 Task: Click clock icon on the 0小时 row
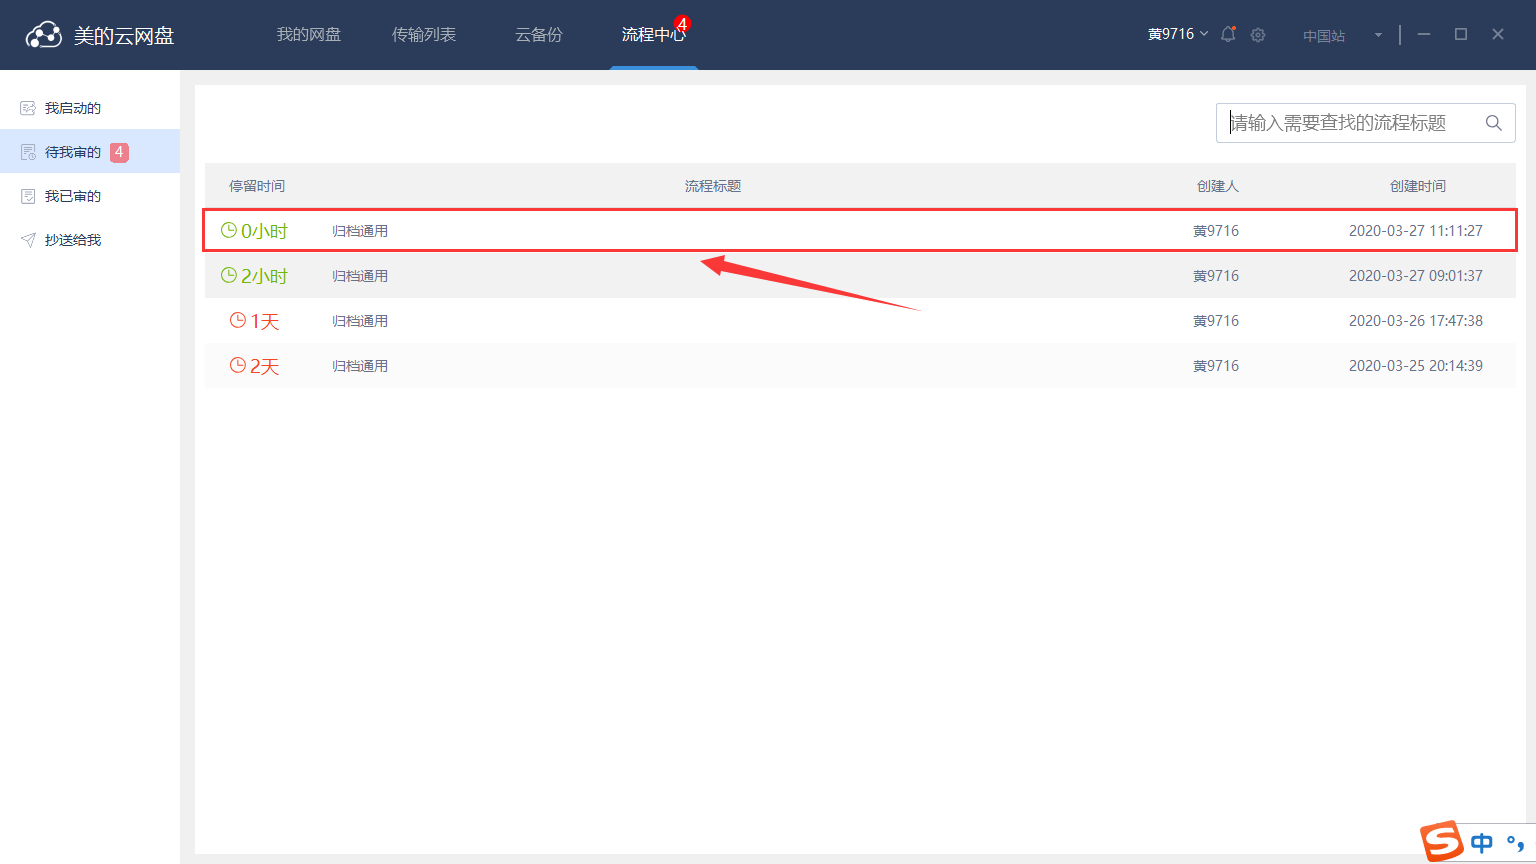(x=229, y=230)
